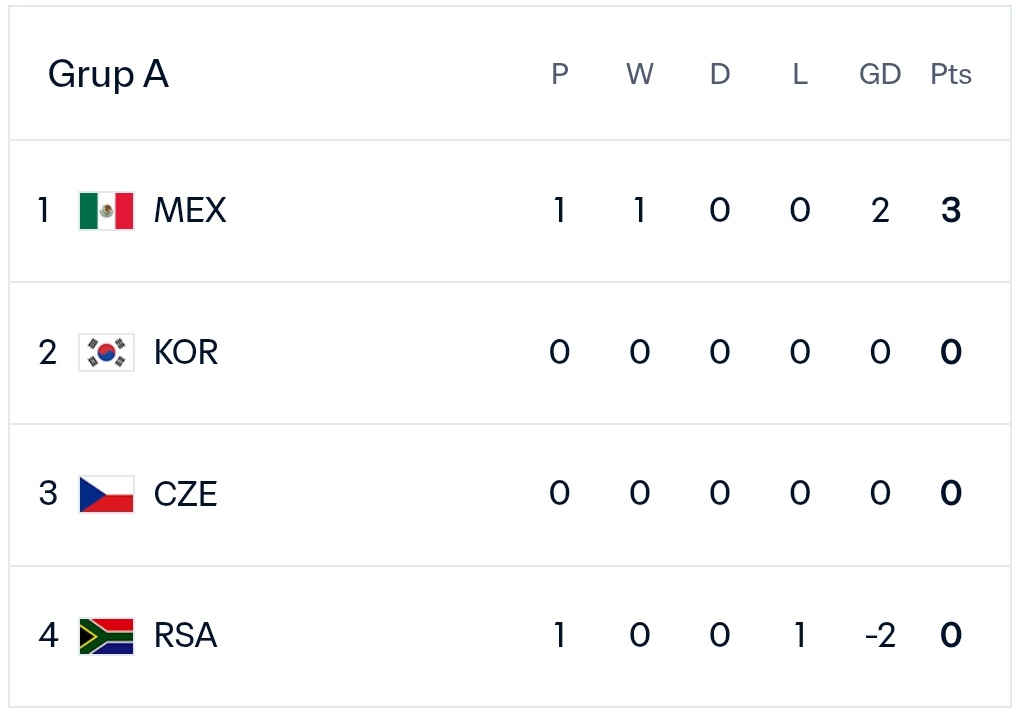Viewport: 1018px width, 711px height.
Task: Click Mexico's goal difference value 2
Action: point(880,210)
